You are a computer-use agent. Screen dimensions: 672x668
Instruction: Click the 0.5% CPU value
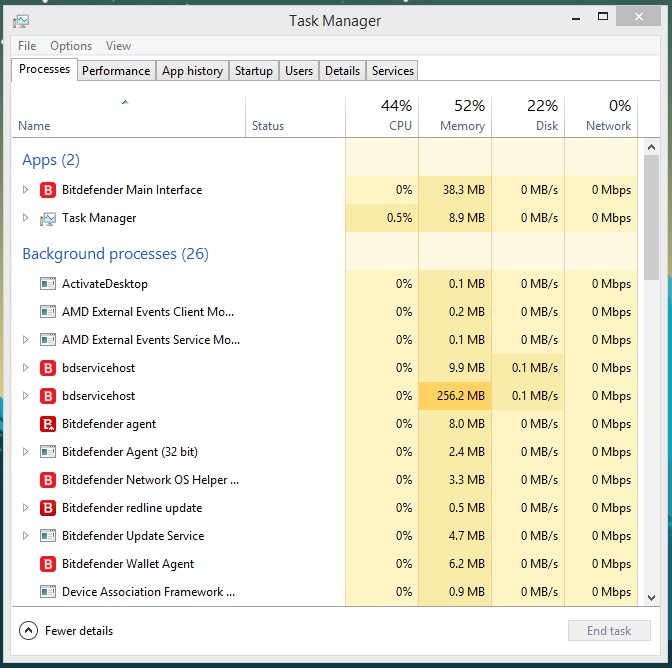(x=399, y=218)
